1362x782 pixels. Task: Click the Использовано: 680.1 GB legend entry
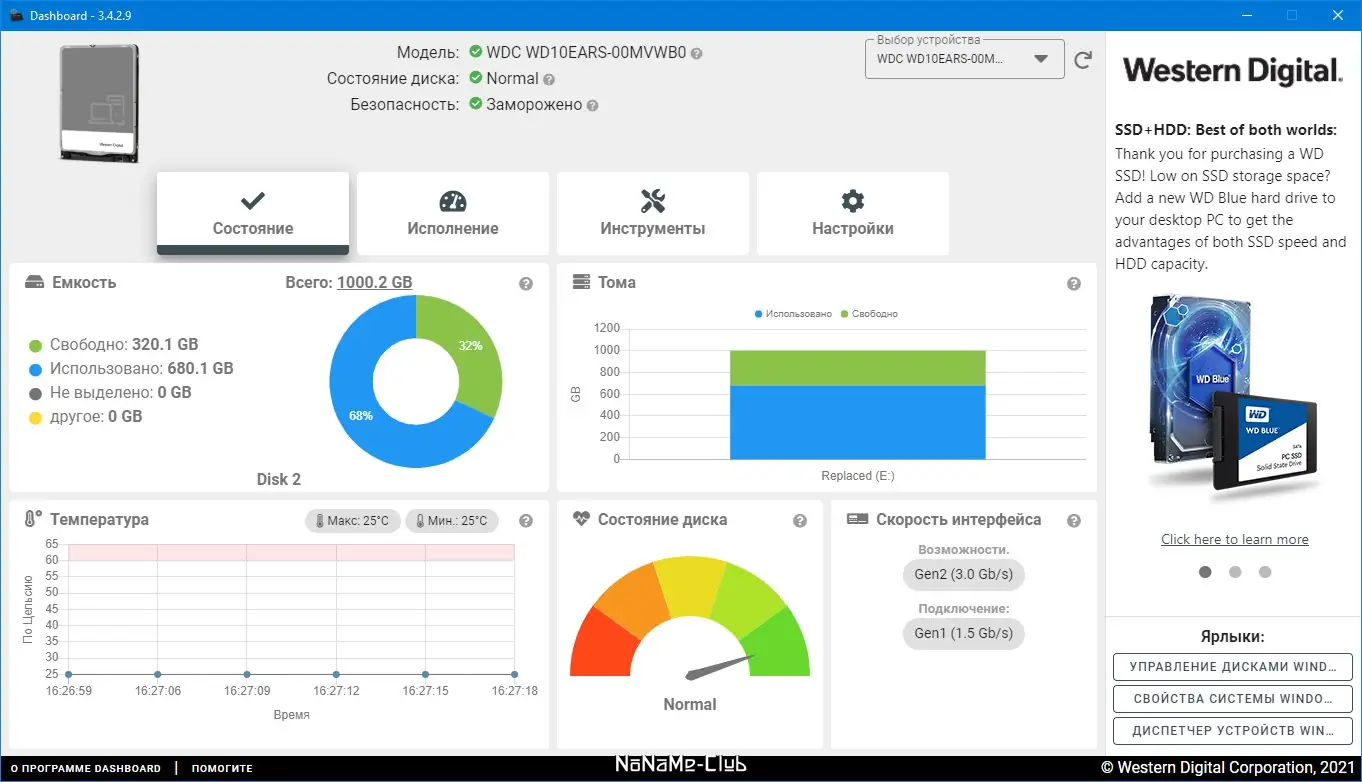pyautogui.click(x=131, y=369)
